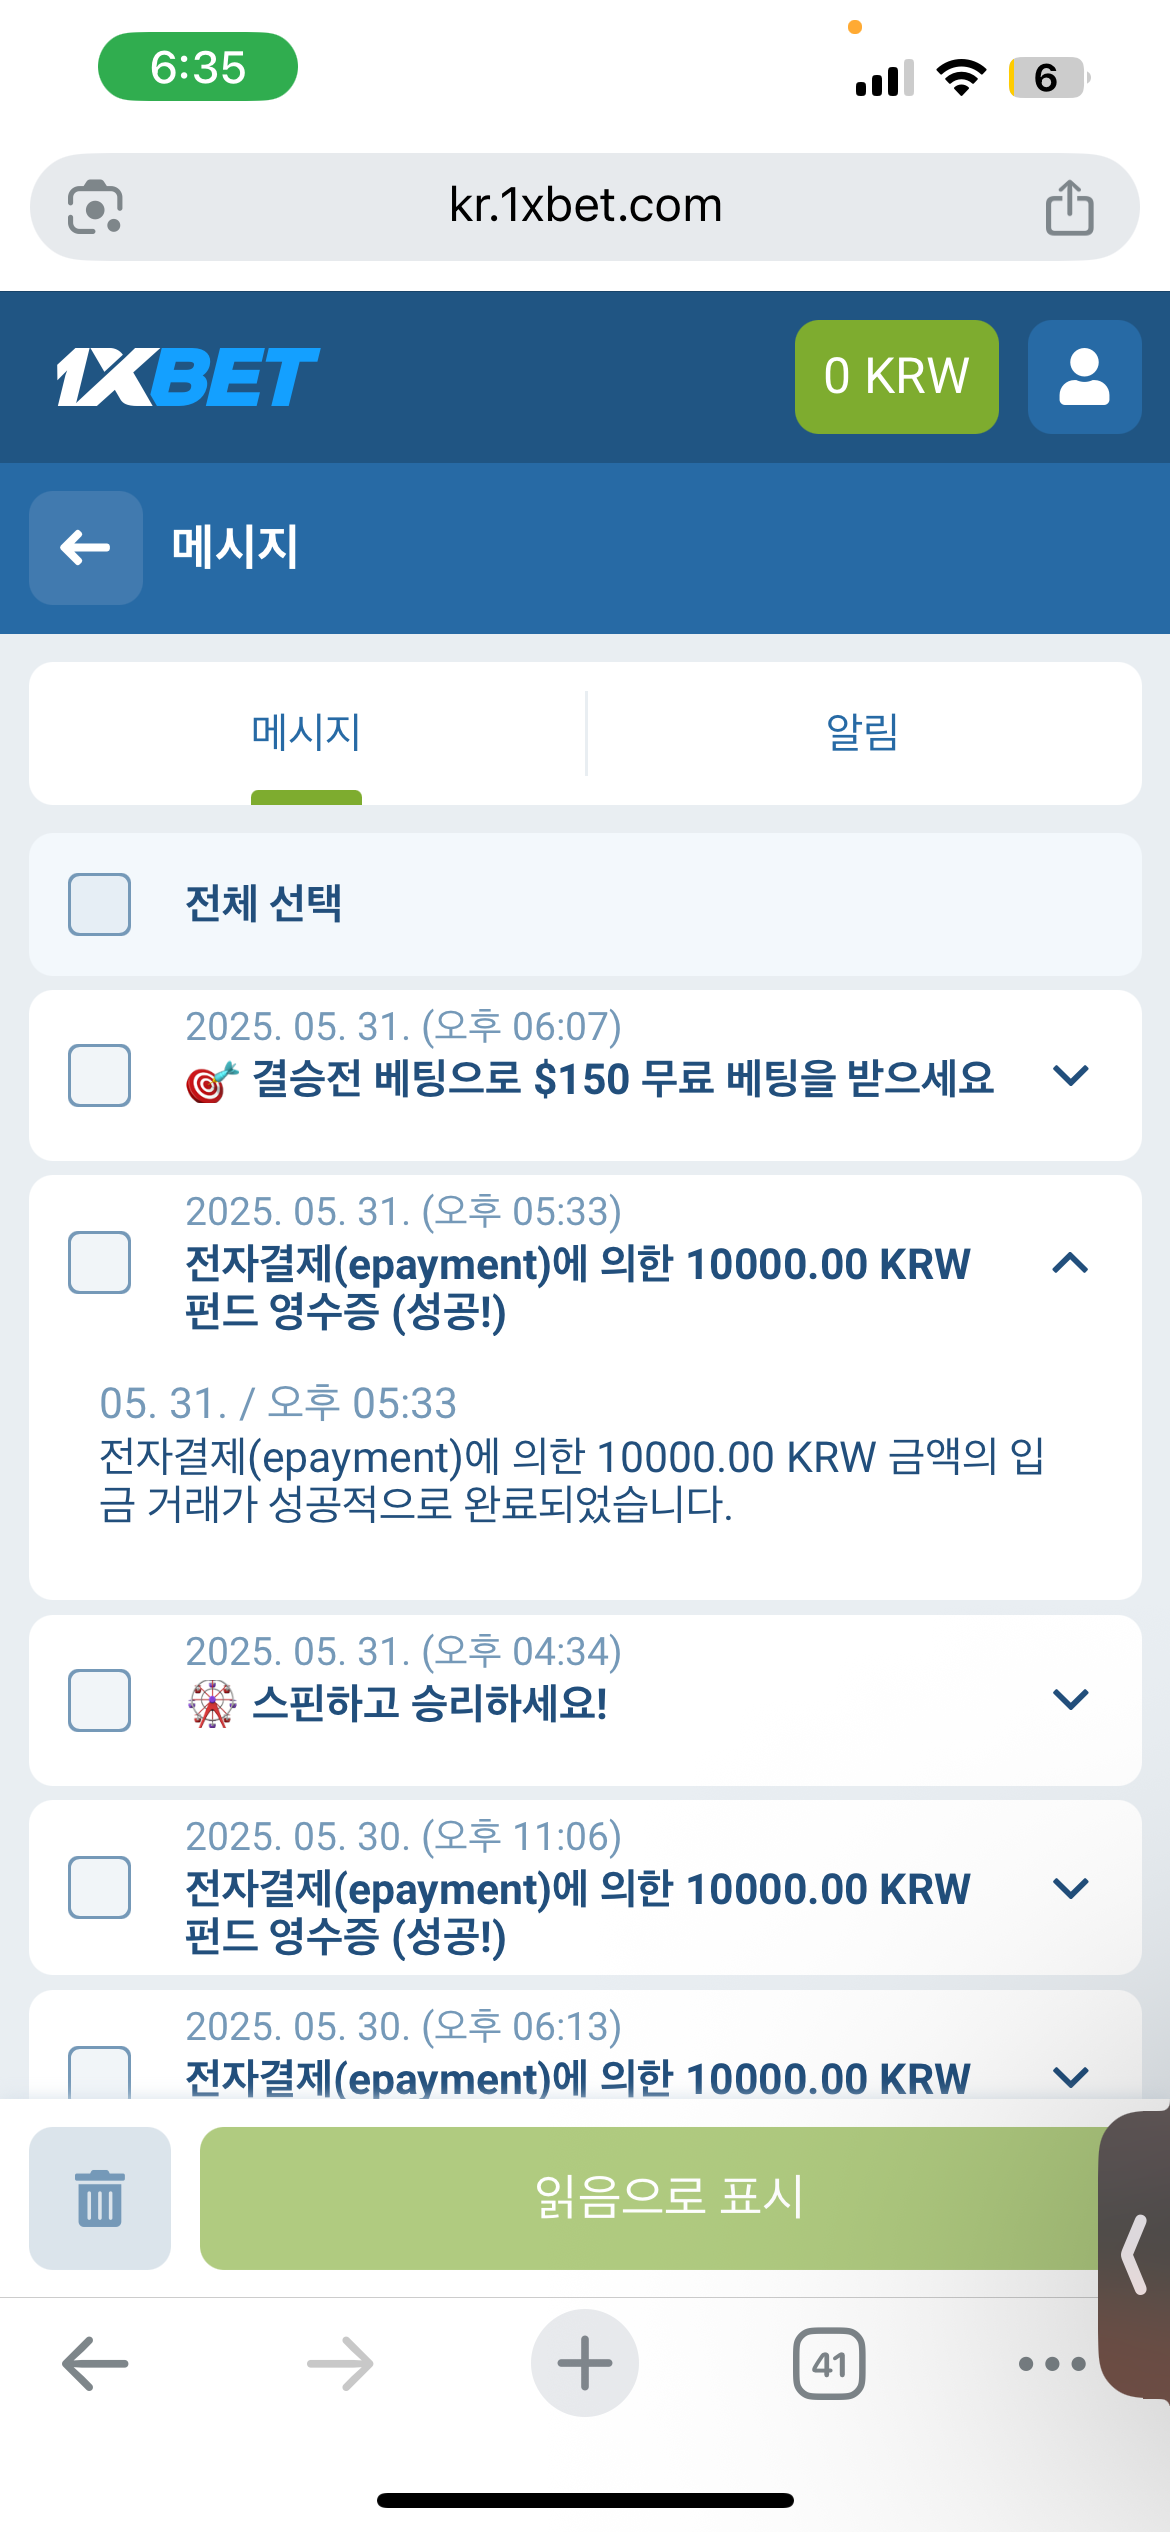Switch to the 알림 tab
The width and height of the screenshot is (1170, 2532).
[x=863, y=732]
